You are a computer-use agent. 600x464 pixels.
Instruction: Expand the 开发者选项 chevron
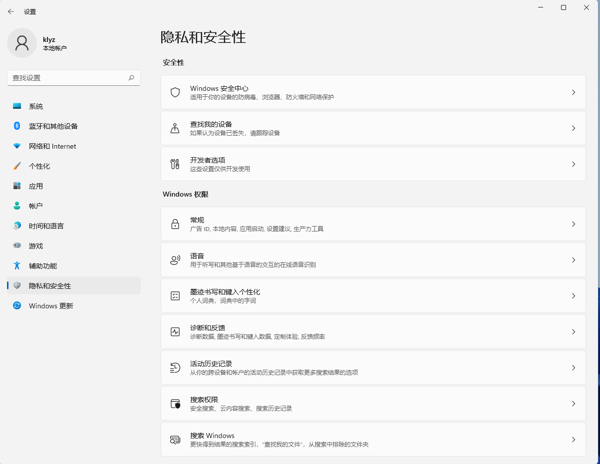tap(573, 164)
